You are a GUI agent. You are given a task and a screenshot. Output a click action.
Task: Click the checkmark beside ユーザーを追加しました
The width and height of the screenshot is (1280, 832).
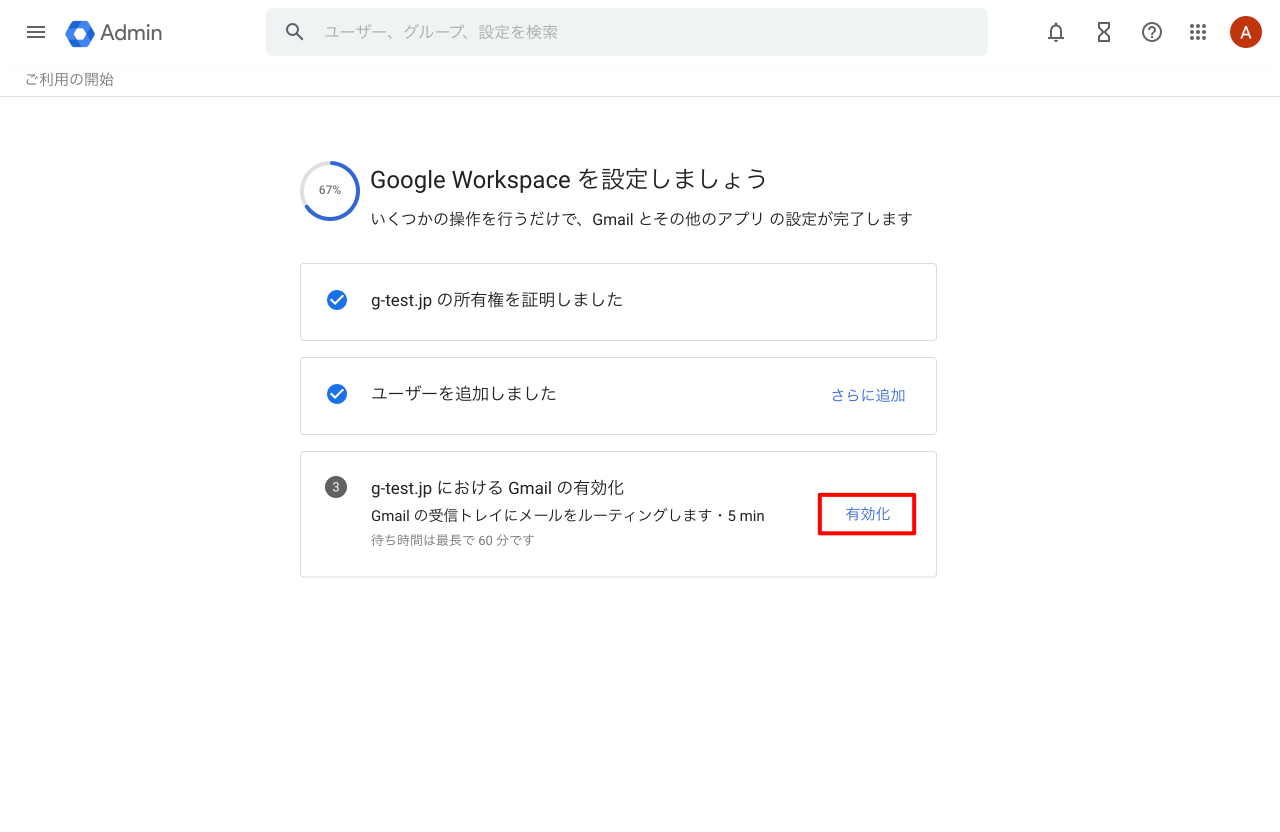tap(337, 394)
